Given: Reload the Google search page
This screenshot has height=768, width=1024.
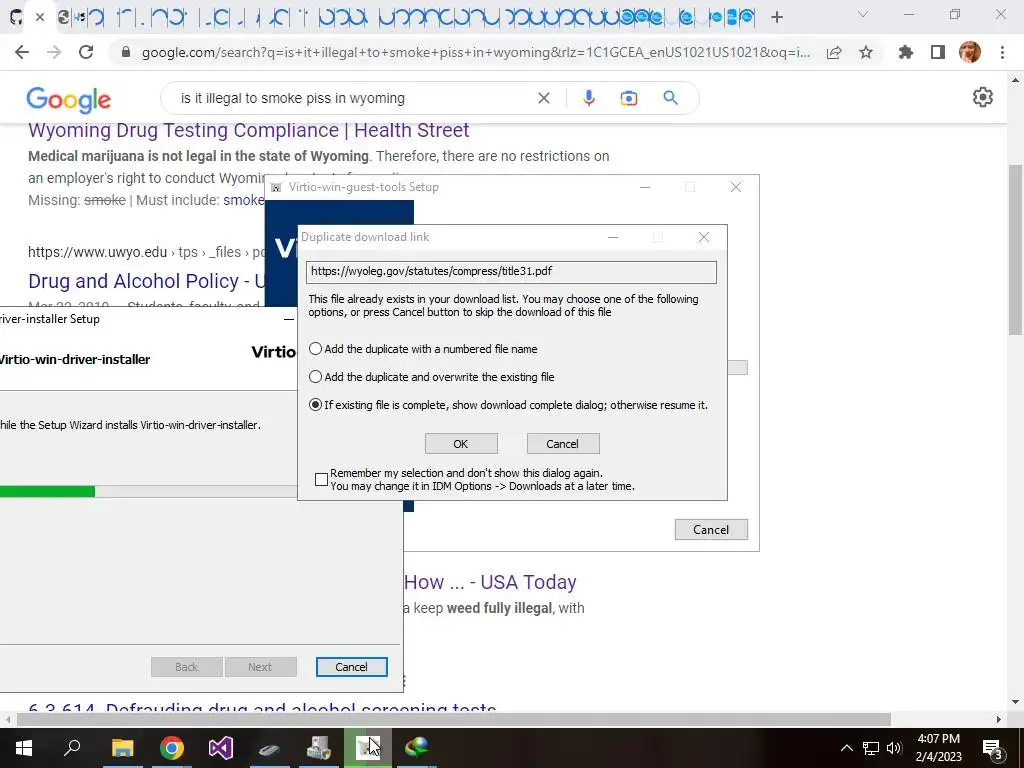Looking at the screenshot, I should (x=86, y=52).
